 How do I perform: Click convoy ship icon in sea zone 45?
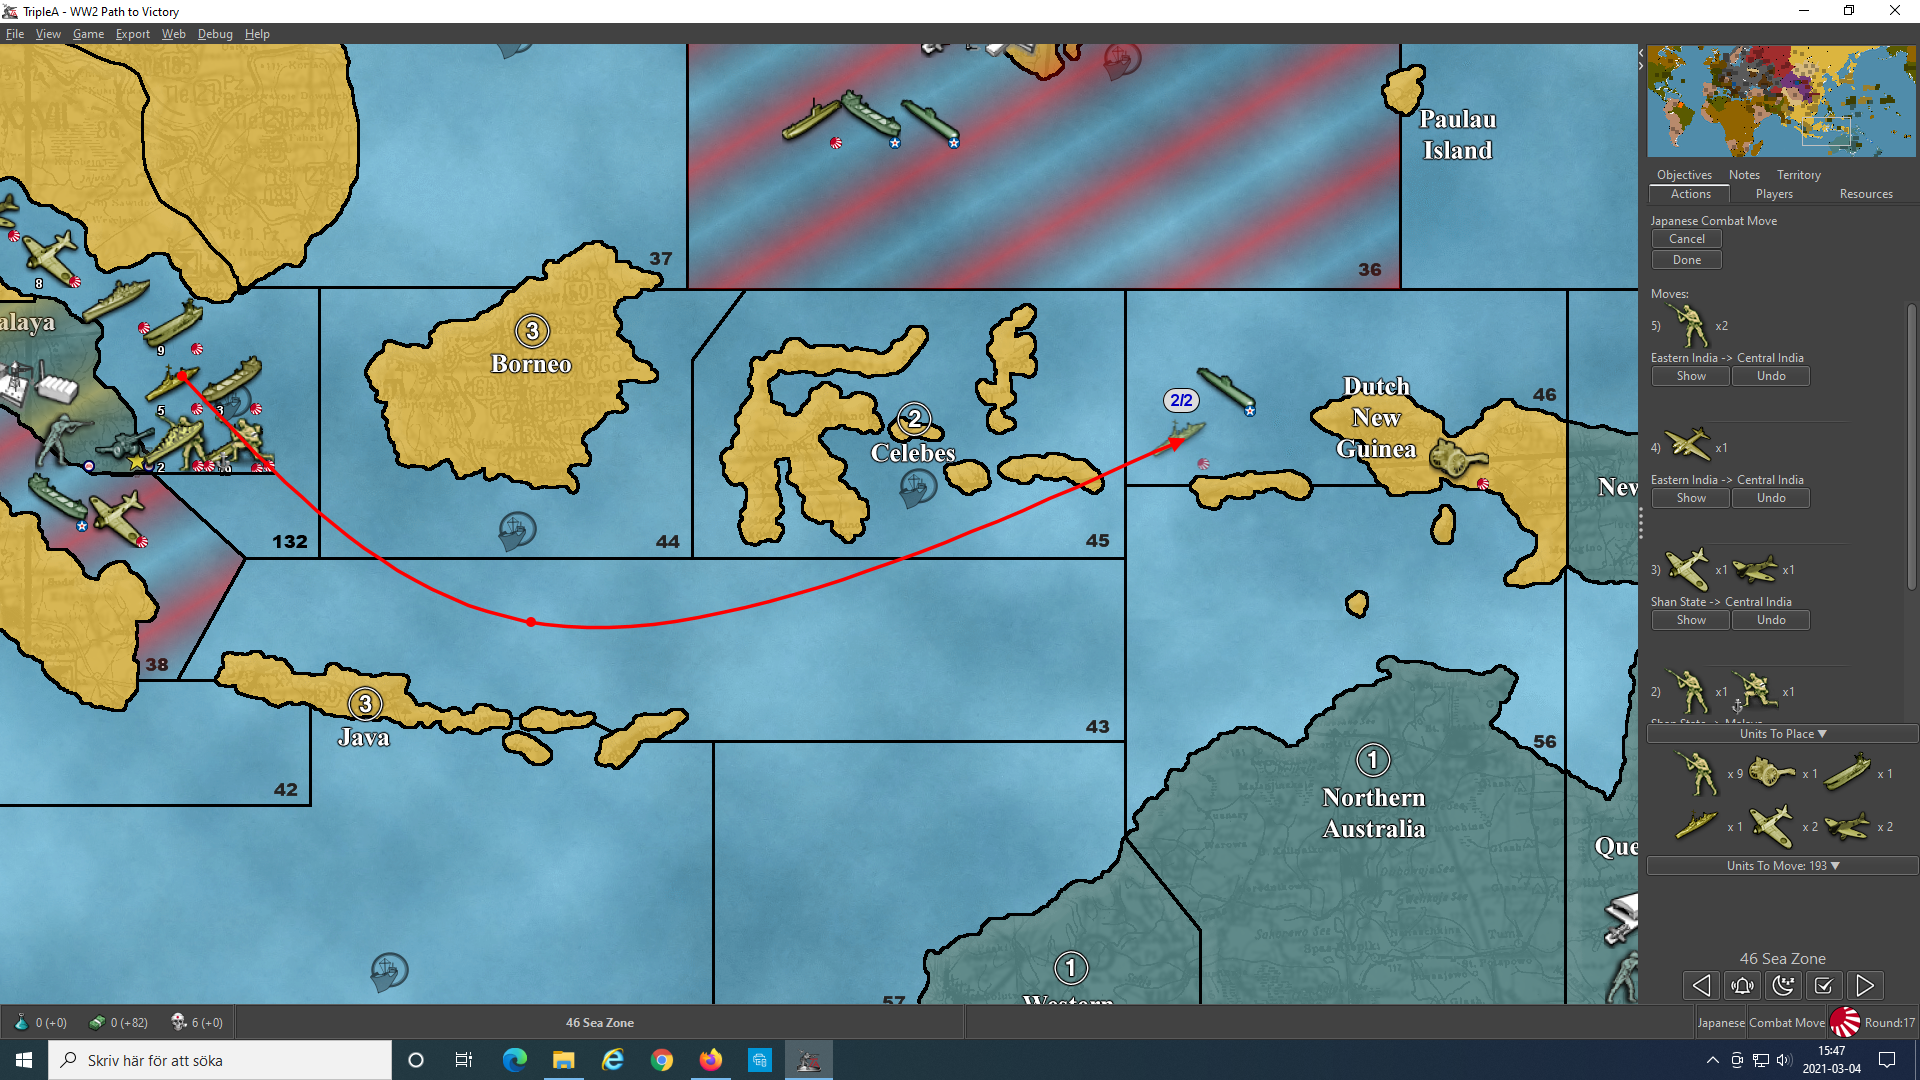click(x=916, y=488)
